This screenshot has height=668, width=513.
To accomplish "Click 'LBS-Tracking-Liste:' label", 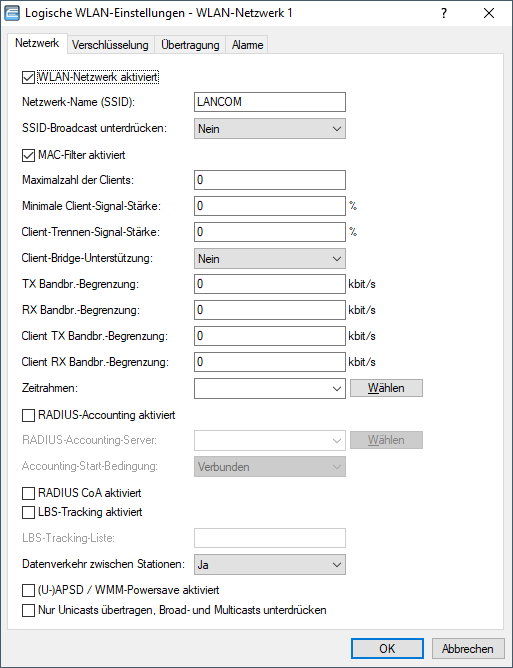I will coord(69,538).
